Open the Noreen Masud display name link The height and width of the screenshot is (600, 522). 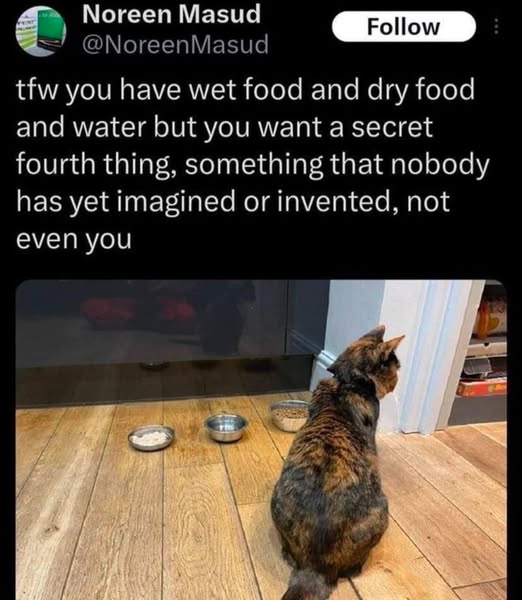(171, 14)
